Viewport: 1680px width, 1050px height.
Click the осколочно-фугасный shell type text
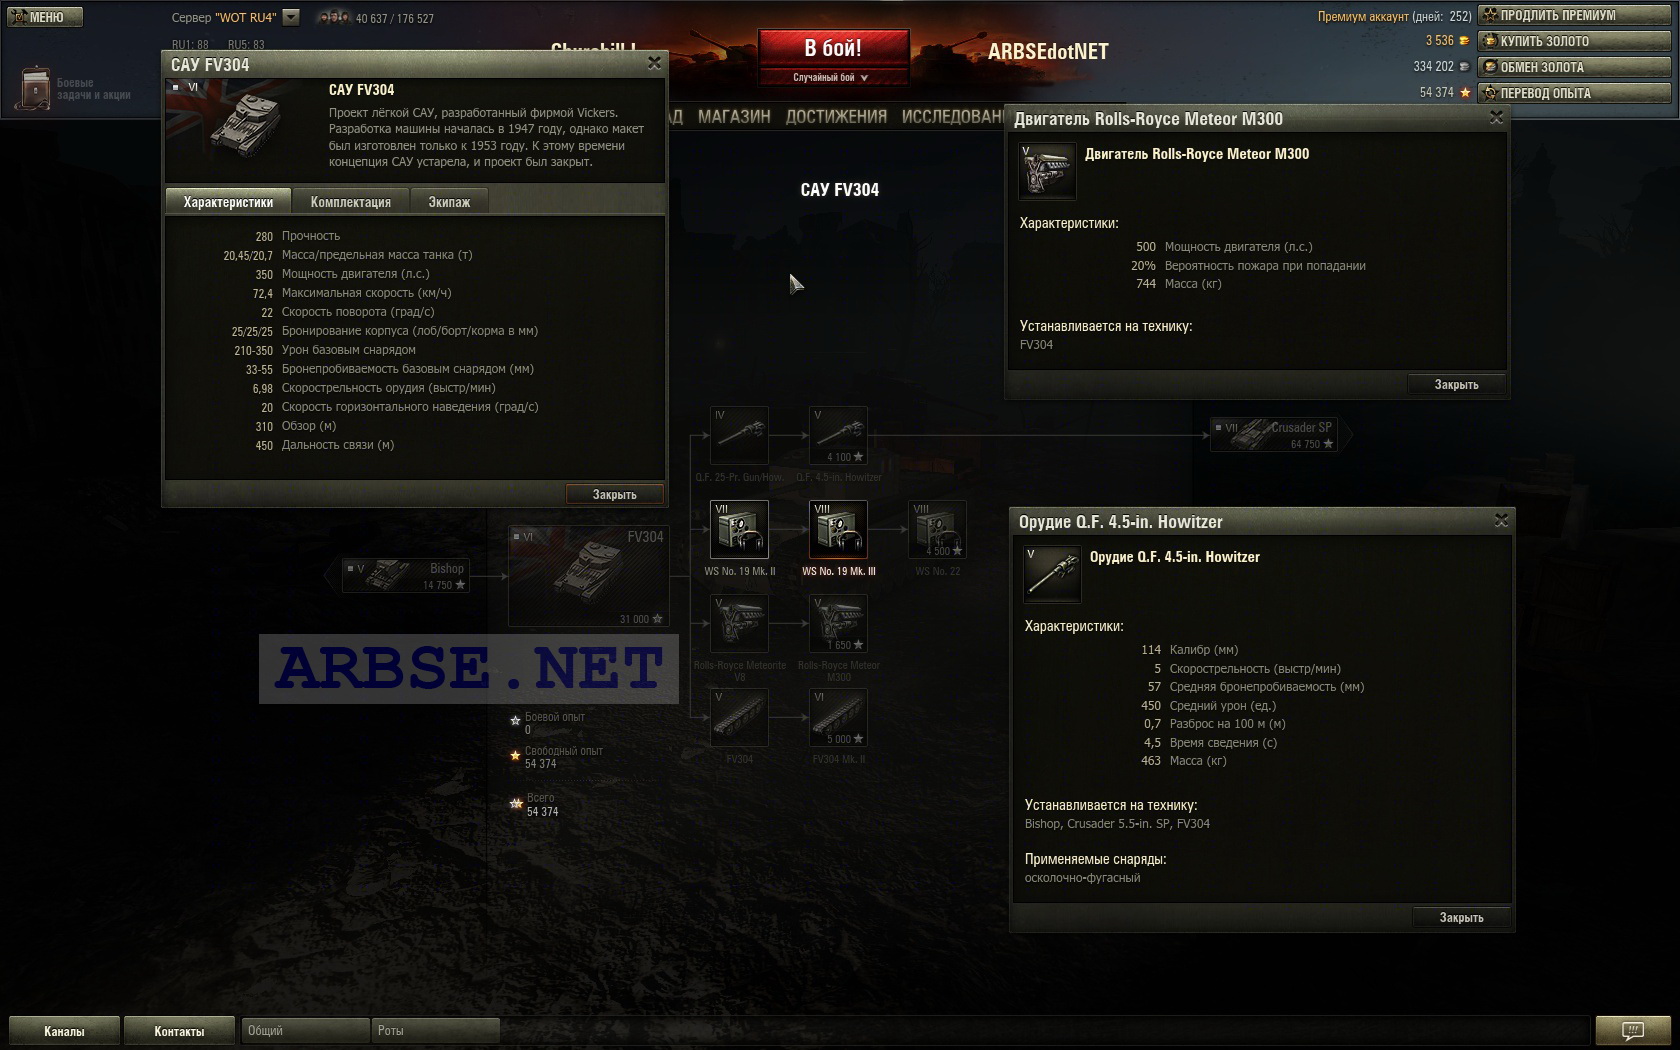[x=1082, y=878]
